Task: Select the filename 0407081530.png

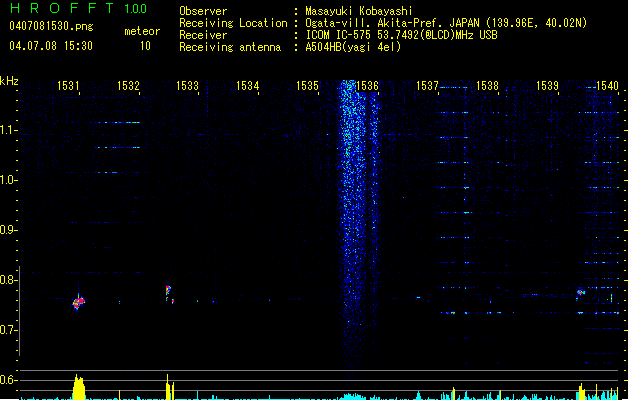Action: pyautogui.click(x=51, y=26)
